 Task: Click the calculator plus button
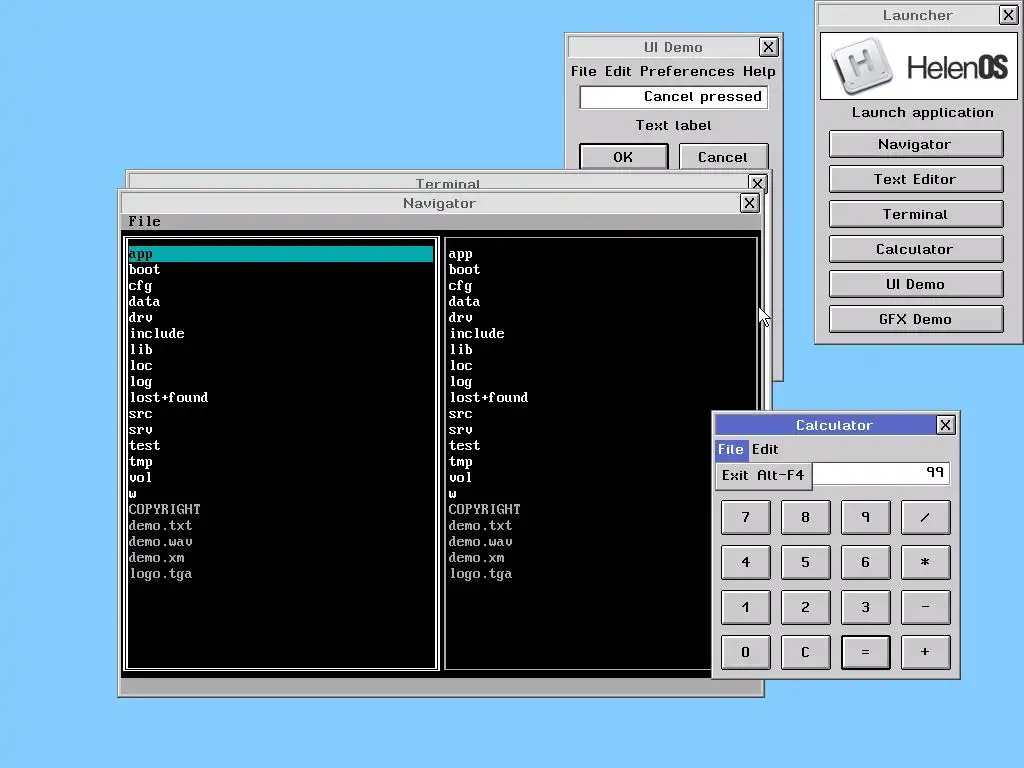pos(925,652)
